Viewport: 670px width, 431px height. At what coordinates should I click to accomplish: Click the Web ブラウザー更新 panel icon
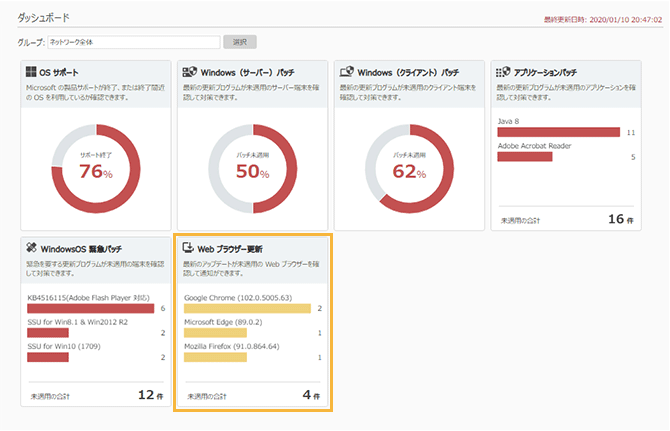(x=188, y=247)
